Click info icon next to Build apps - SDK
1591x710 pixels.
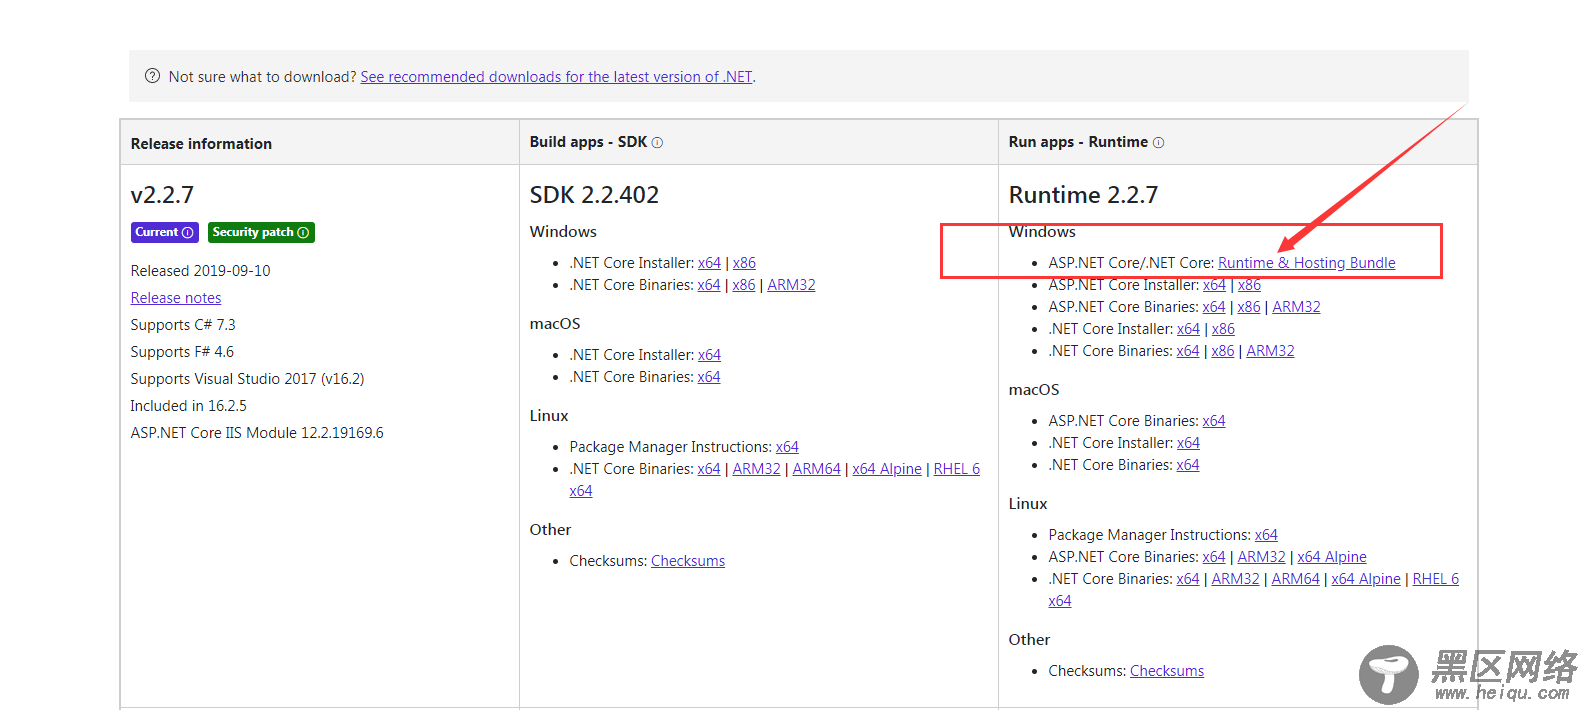tap(657, 143)
